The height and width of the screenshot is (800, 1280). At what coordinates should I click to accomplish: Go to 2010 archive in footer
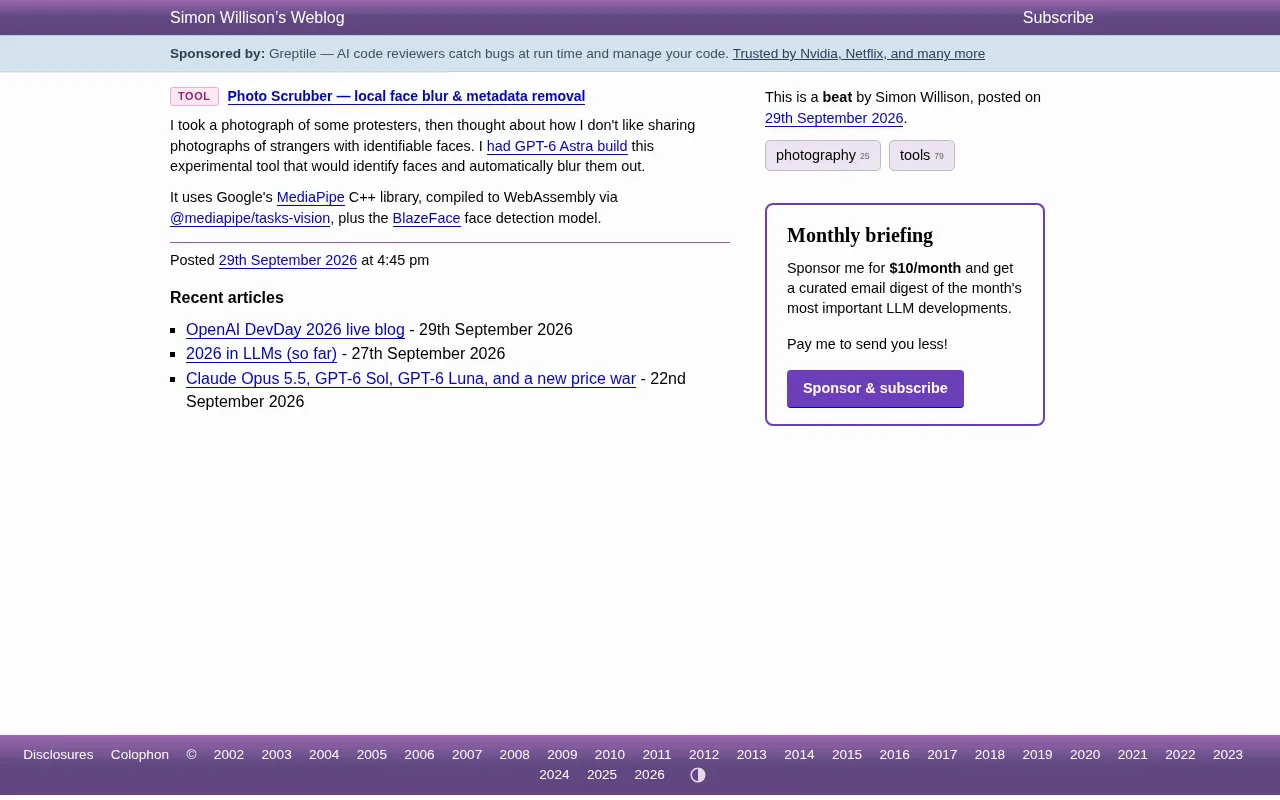point(610,755)
